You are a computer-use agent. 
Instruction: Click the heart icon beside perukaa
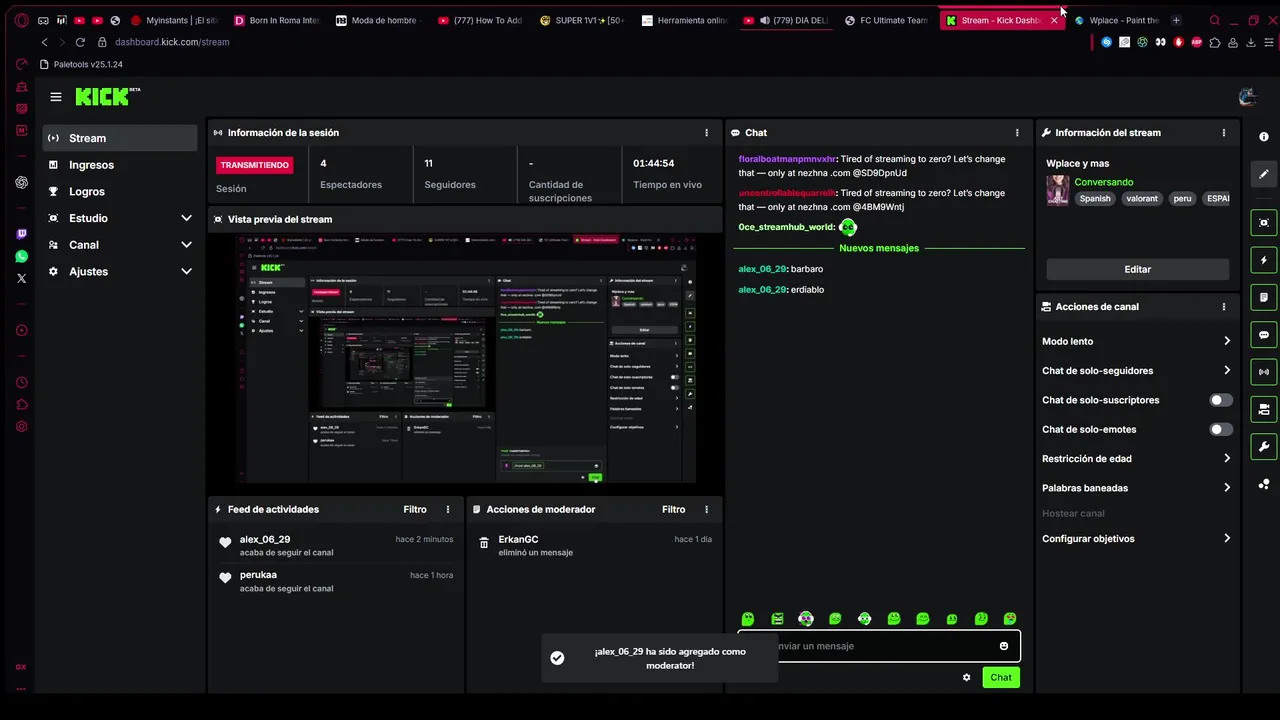[x=225, y=578]
